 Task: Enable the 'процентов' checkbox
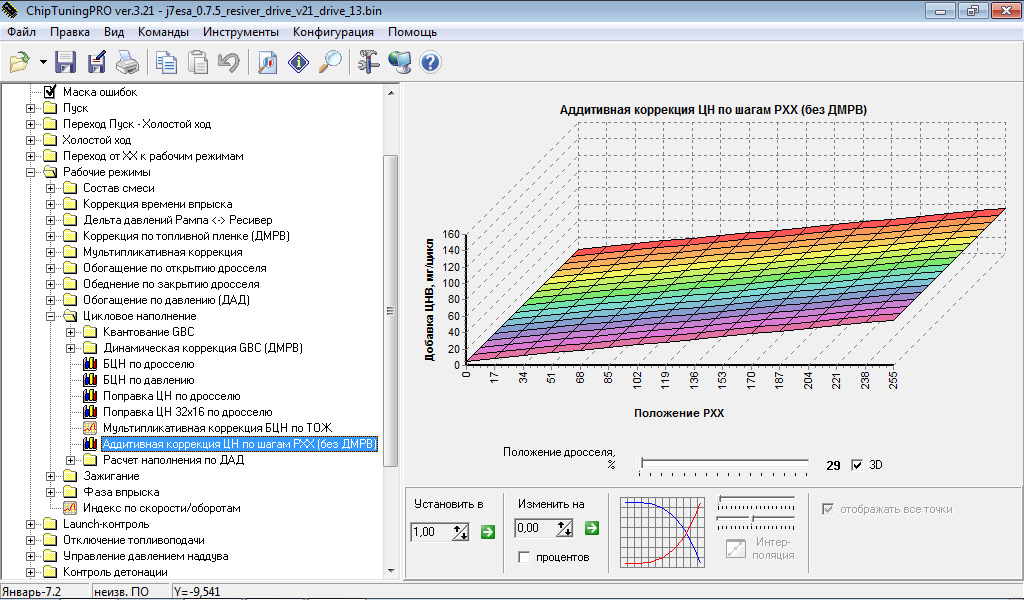pyautogui.click(x=524, y=557)
